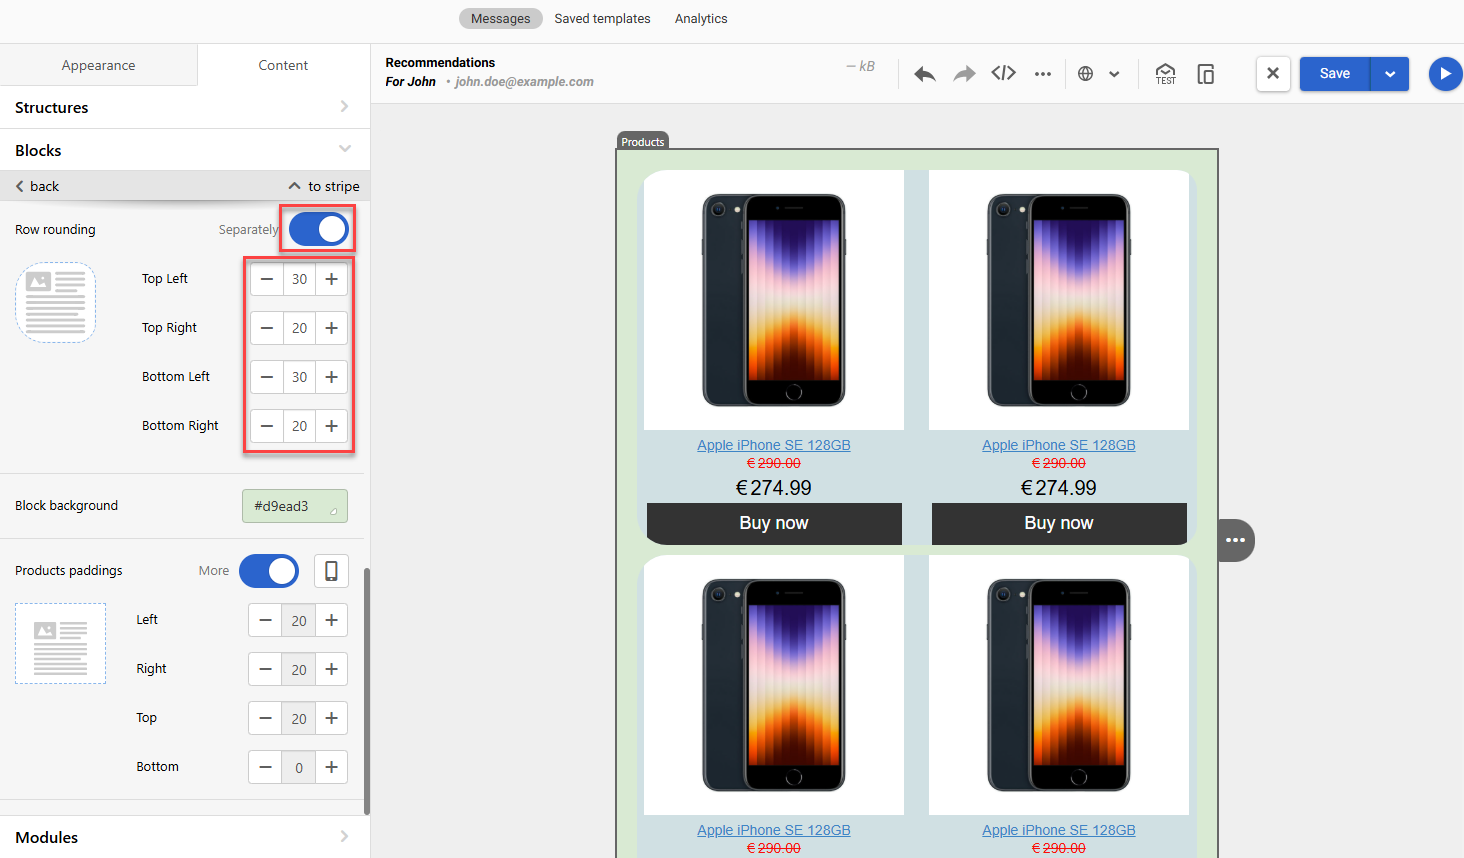Viewport: 1464px width, 858px height.
Task: Switch to Appearance tab
Action: [98, 65]
